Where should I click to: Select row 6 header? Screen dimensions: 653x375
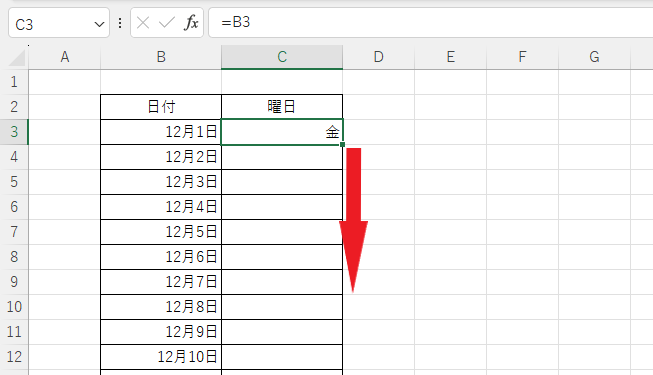(x=14, y=207)
